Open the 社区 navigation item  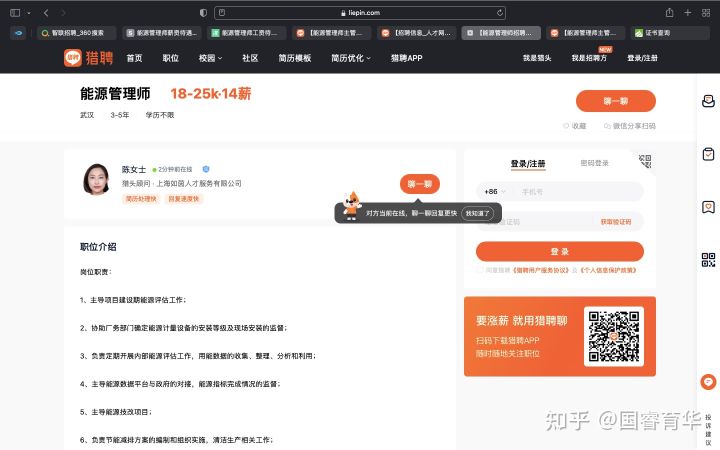(x=250, y=58)
